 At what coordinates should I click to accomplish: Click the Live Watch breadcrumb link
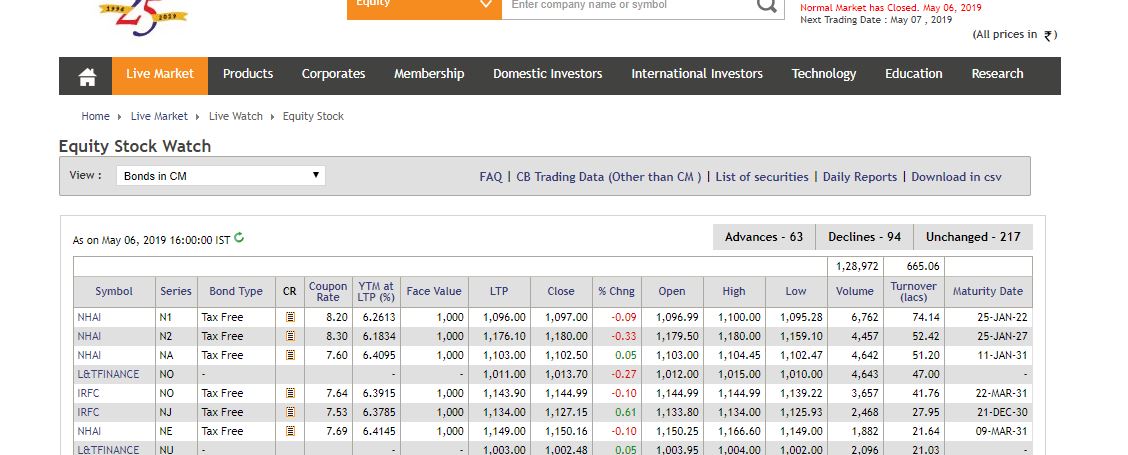click(x=236, y=116)
